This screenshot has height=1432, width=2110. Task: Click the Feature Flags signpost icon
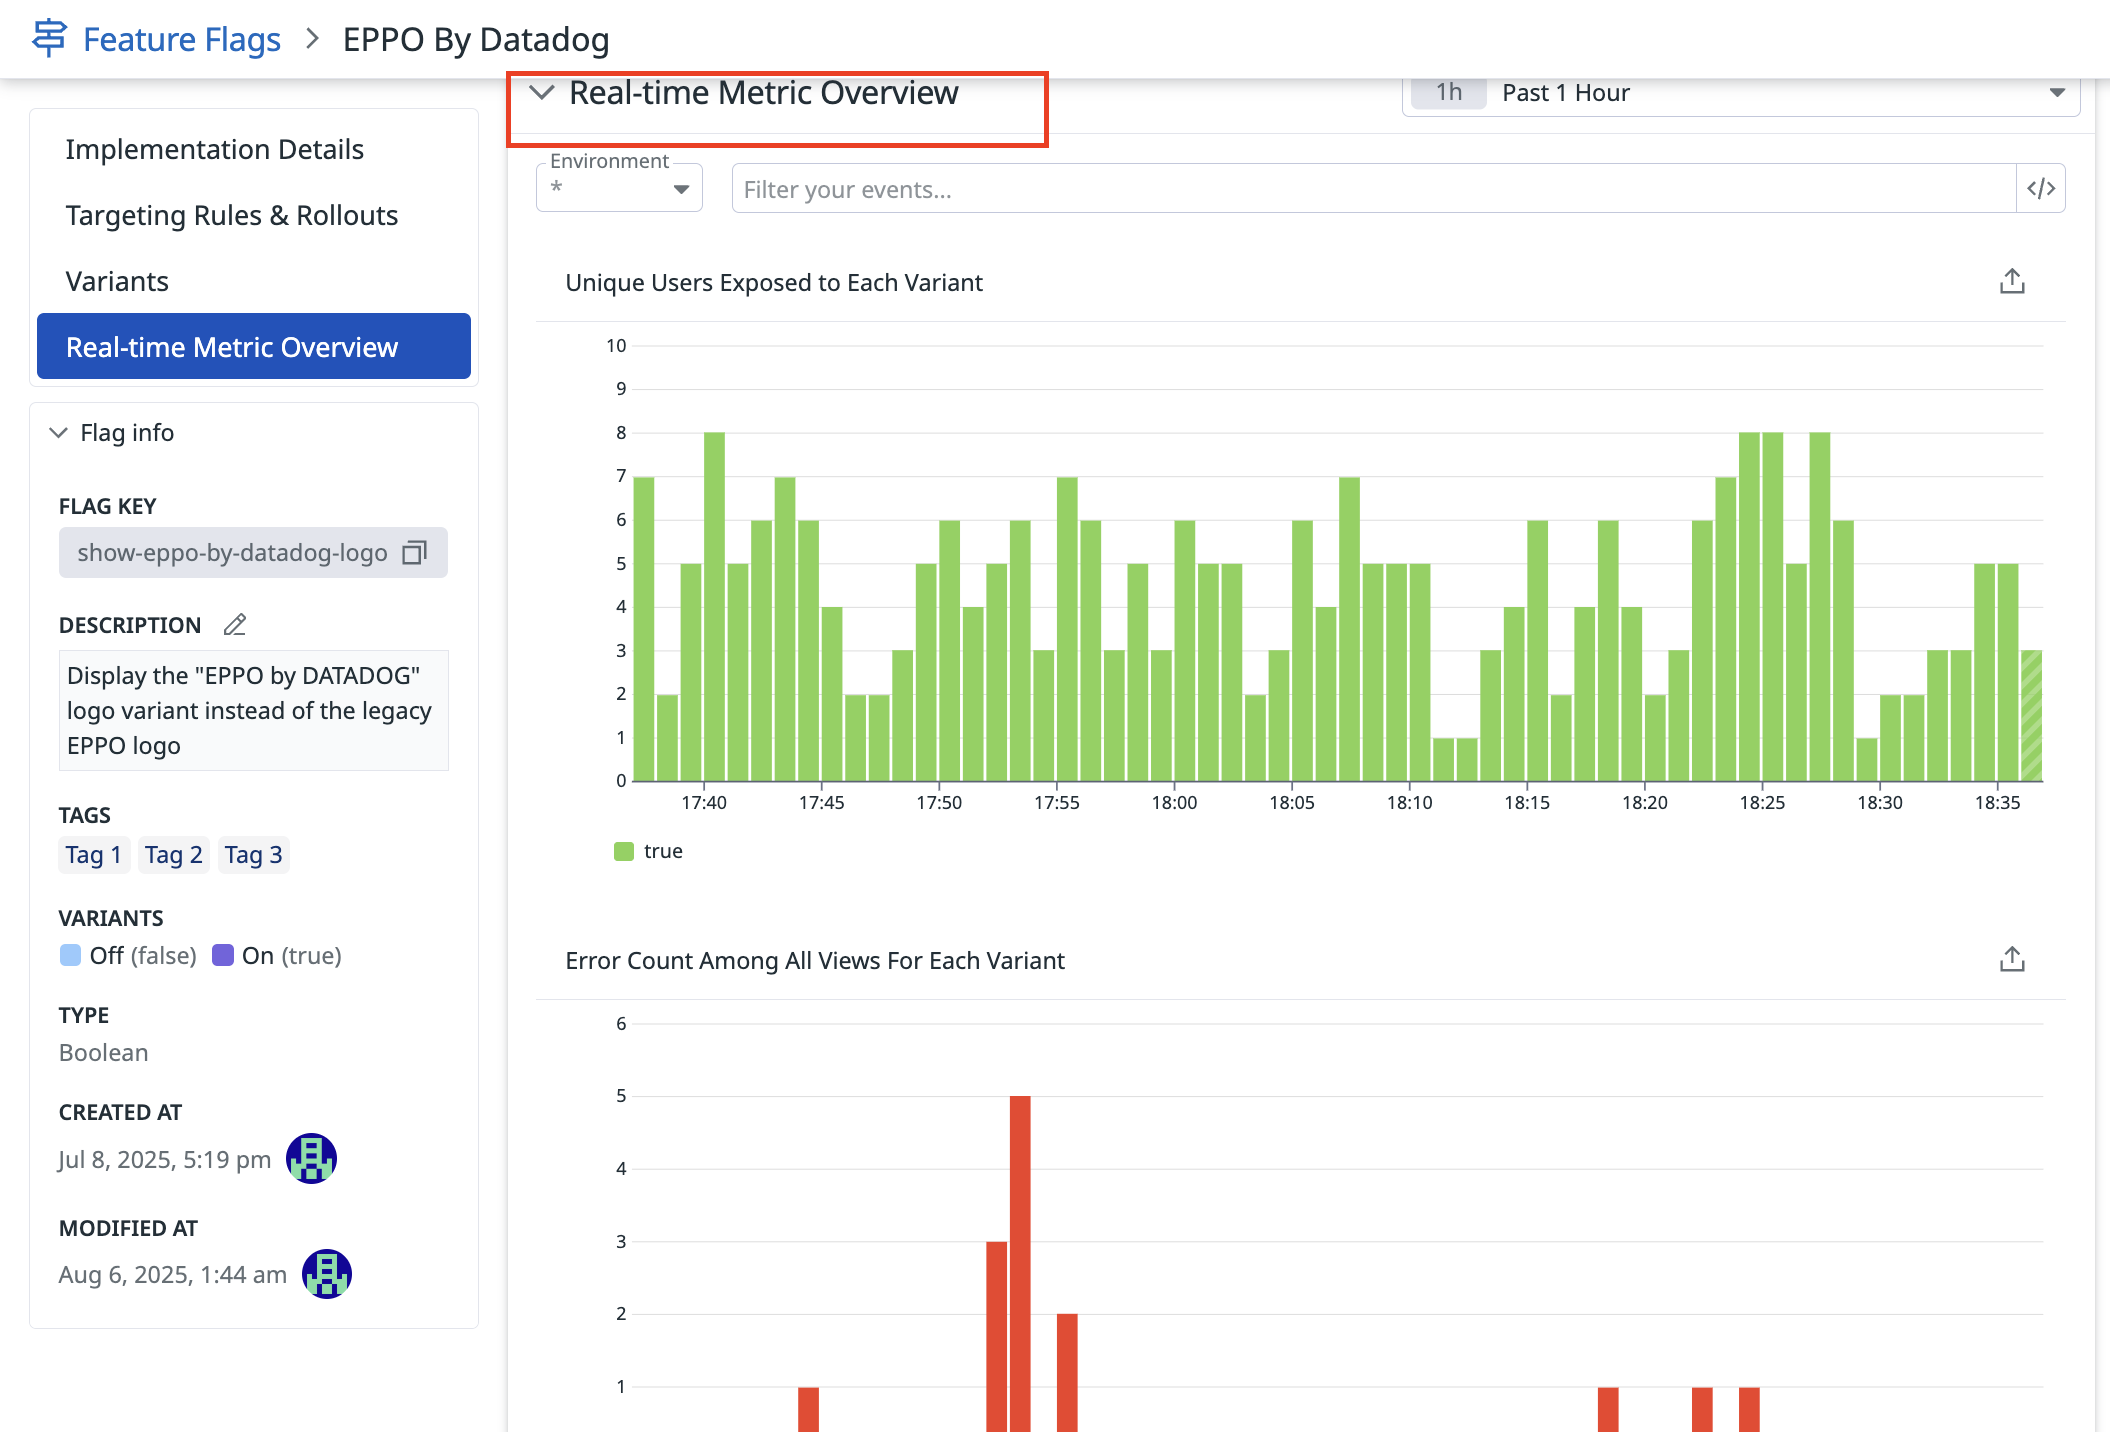click(x=49, y=38)
